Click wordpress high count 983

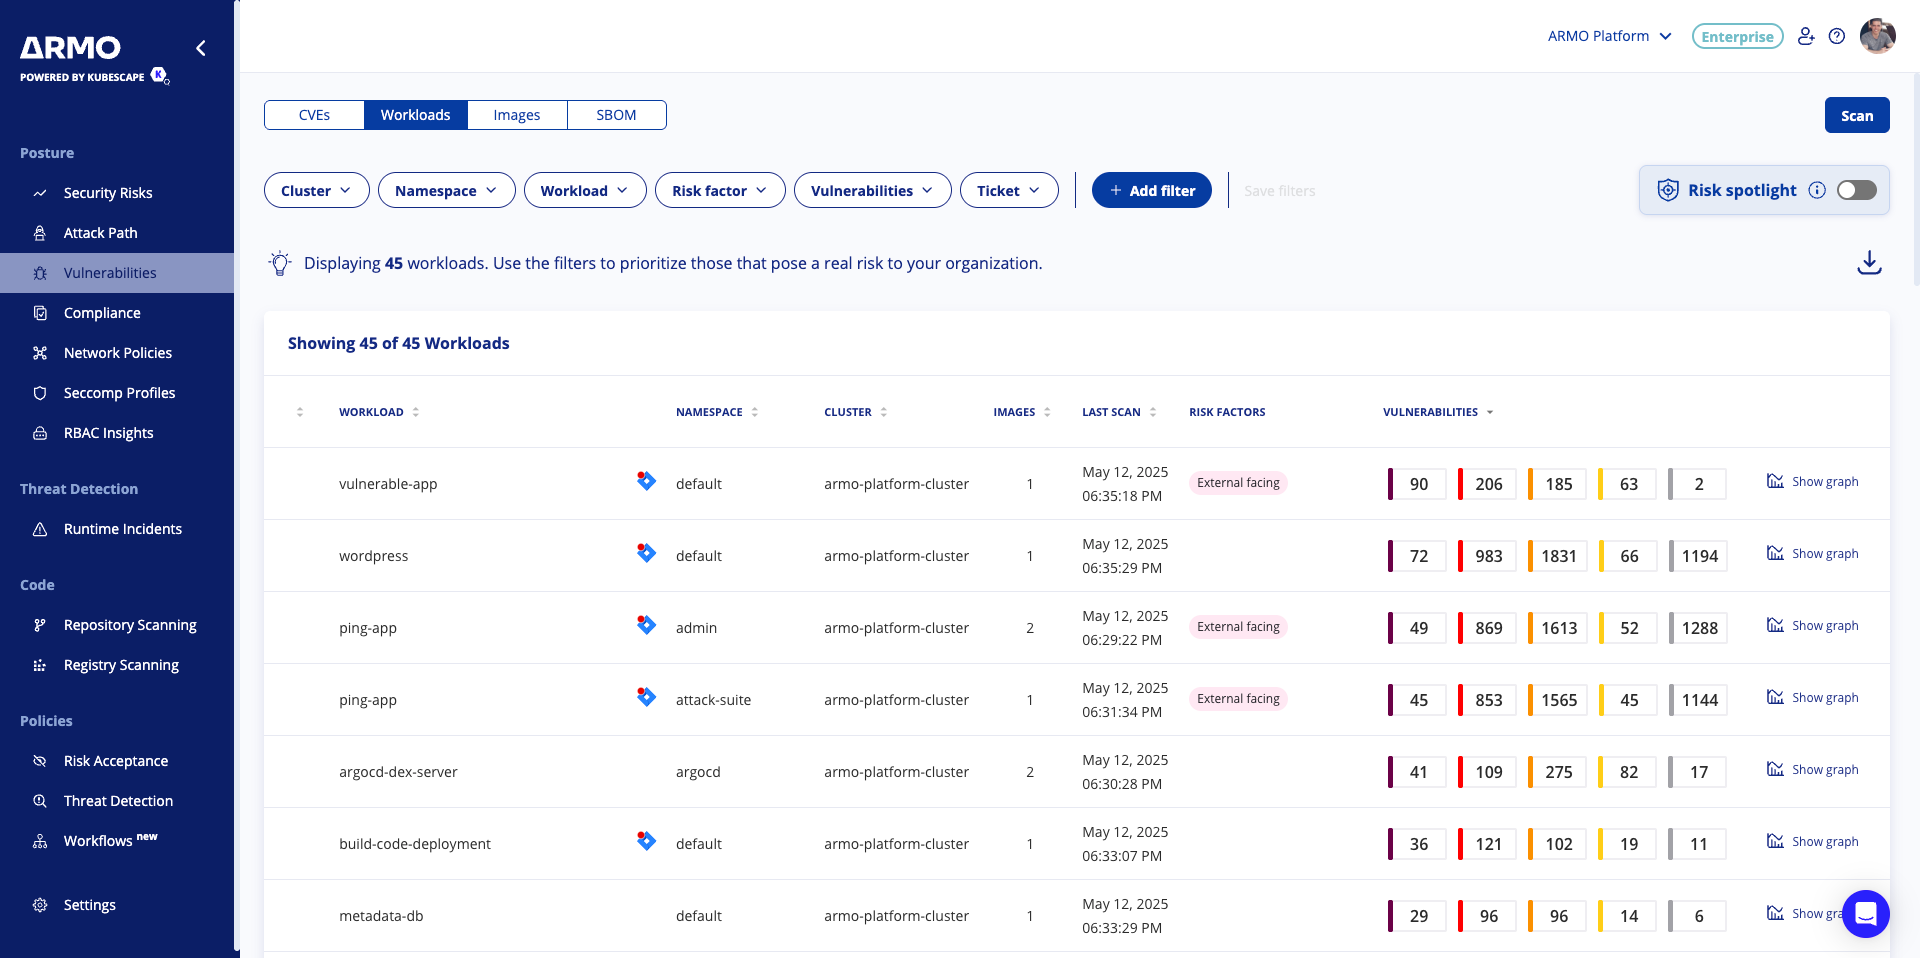1487,556
